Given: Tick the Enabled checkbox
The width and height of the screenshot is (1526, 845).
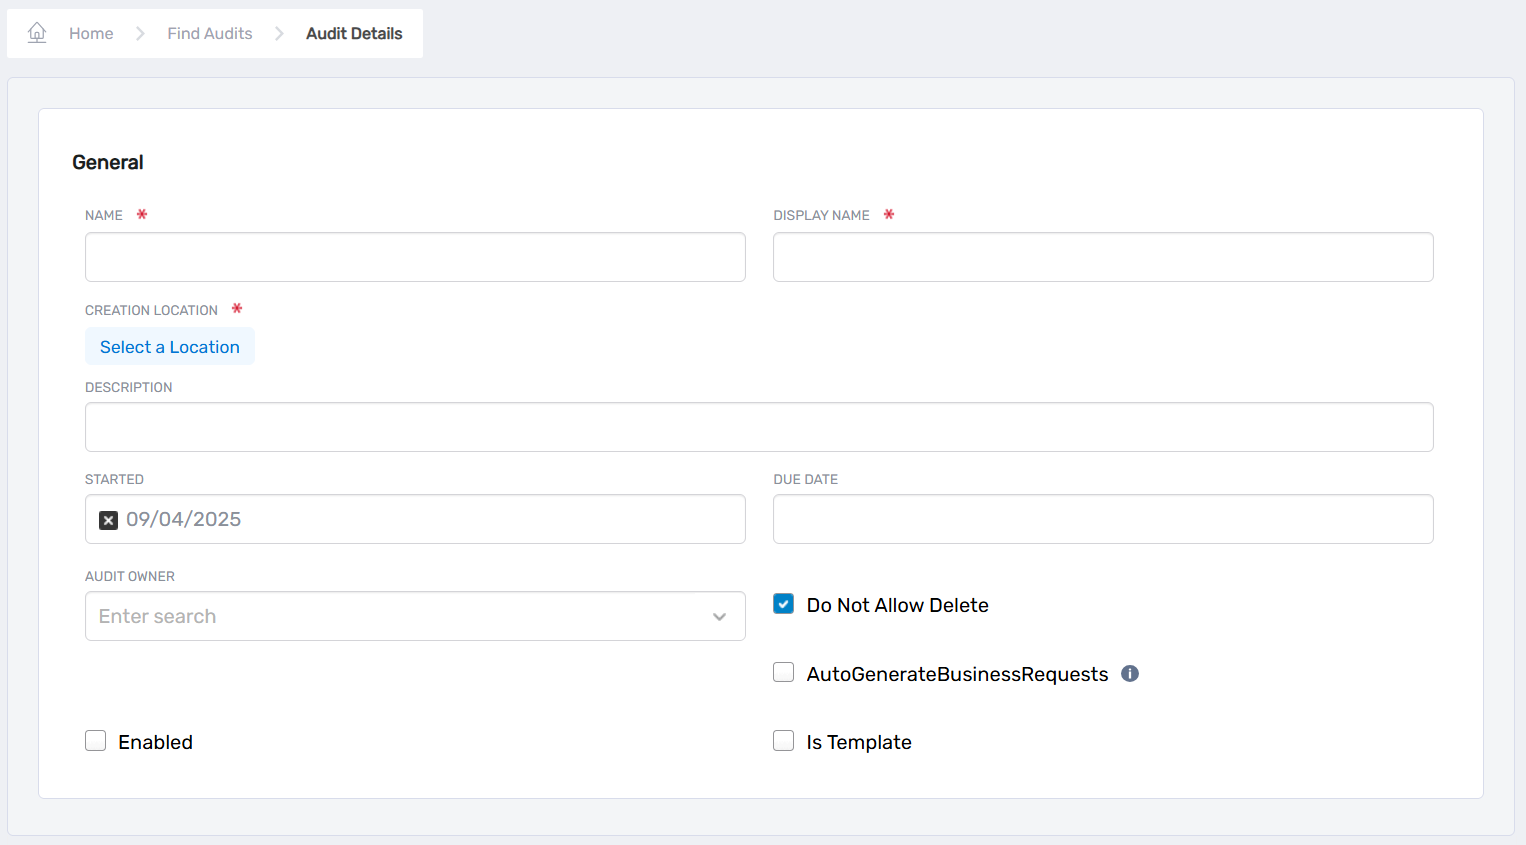Looking at the screenshot, I should 96,741.
